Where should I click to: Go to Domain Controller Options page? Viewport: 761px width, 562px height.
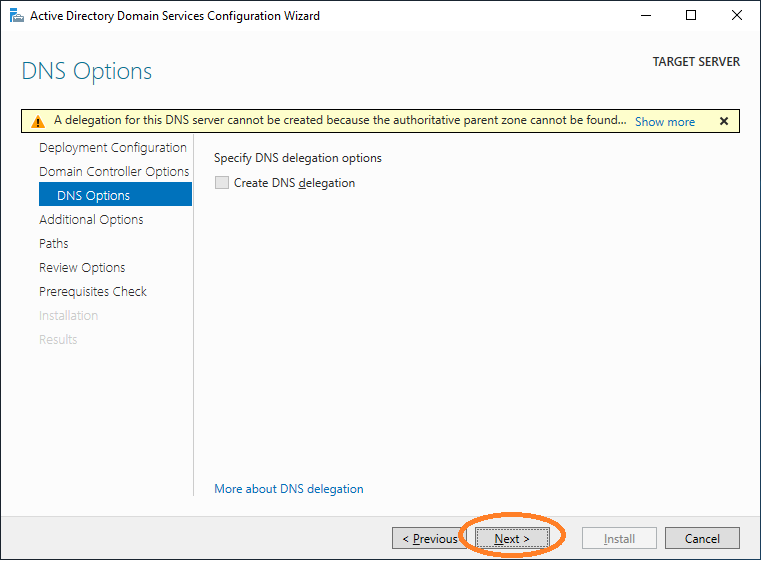(x=114, y=172)
